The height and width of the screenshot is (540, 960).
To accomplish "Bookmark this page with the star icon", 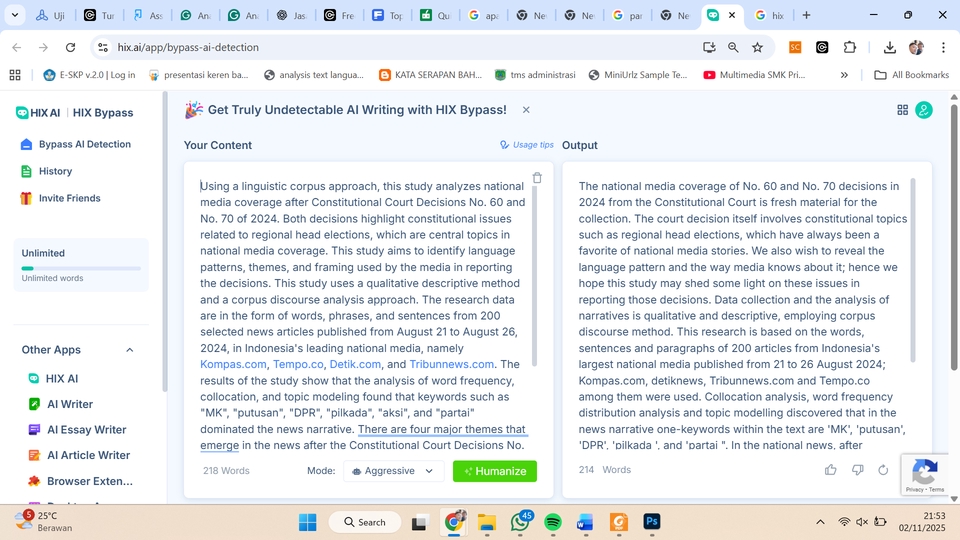I will pos(758,47).
